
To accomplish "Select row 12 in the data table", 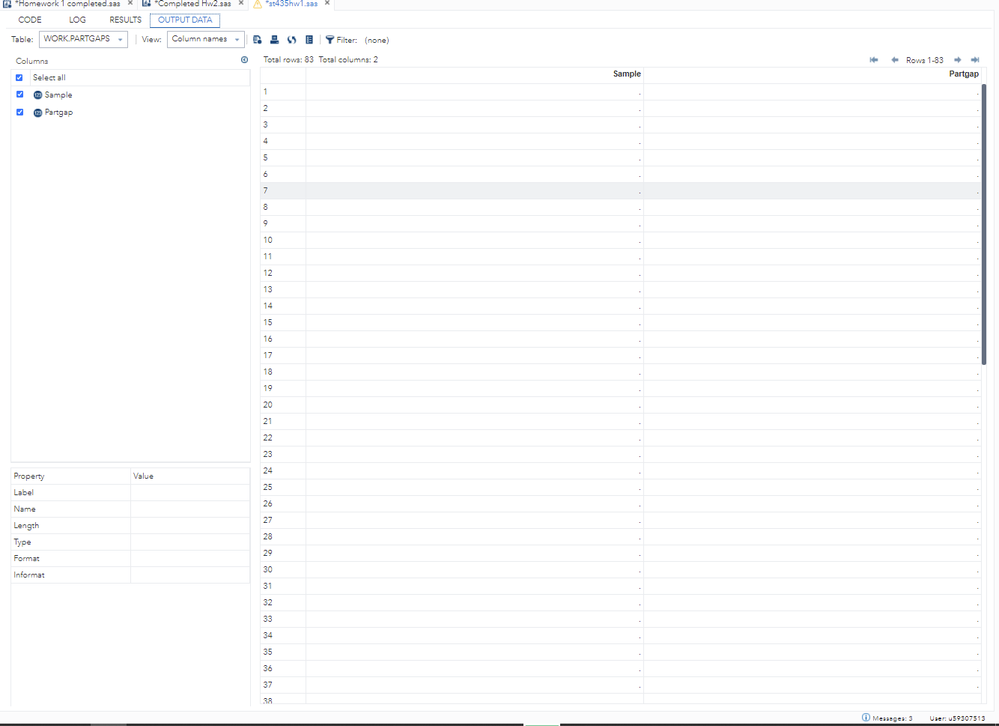I will [620, 273].
